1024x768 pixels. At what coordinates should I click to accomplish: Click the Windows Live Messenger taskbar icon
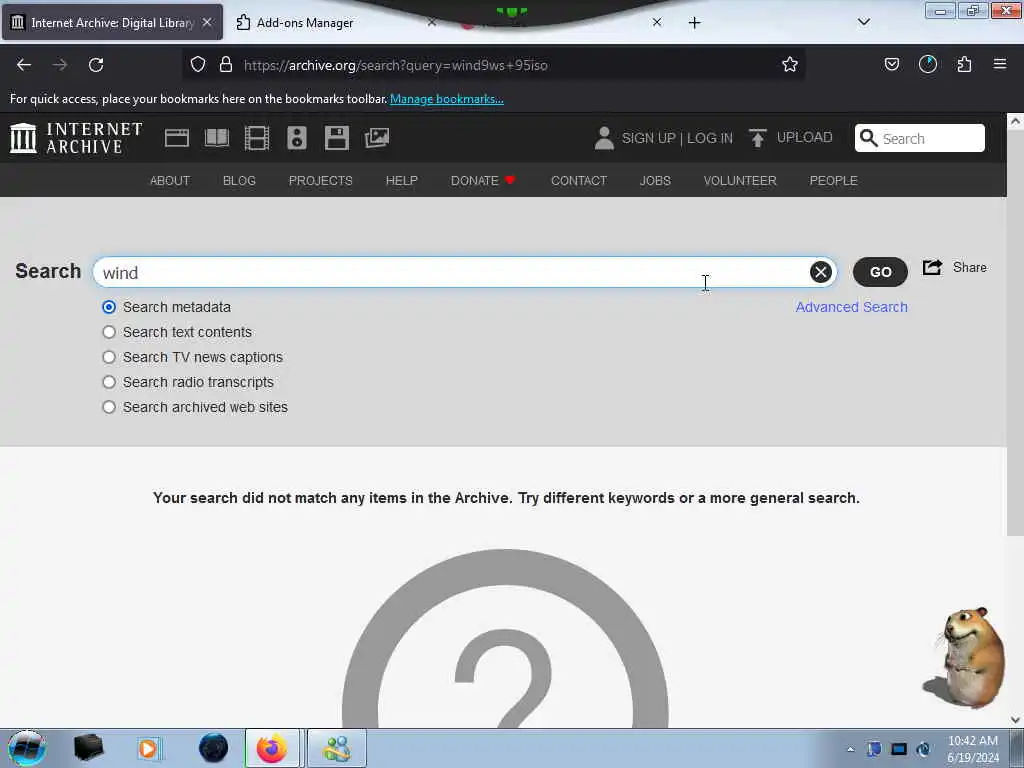click(x=337, y=748)
